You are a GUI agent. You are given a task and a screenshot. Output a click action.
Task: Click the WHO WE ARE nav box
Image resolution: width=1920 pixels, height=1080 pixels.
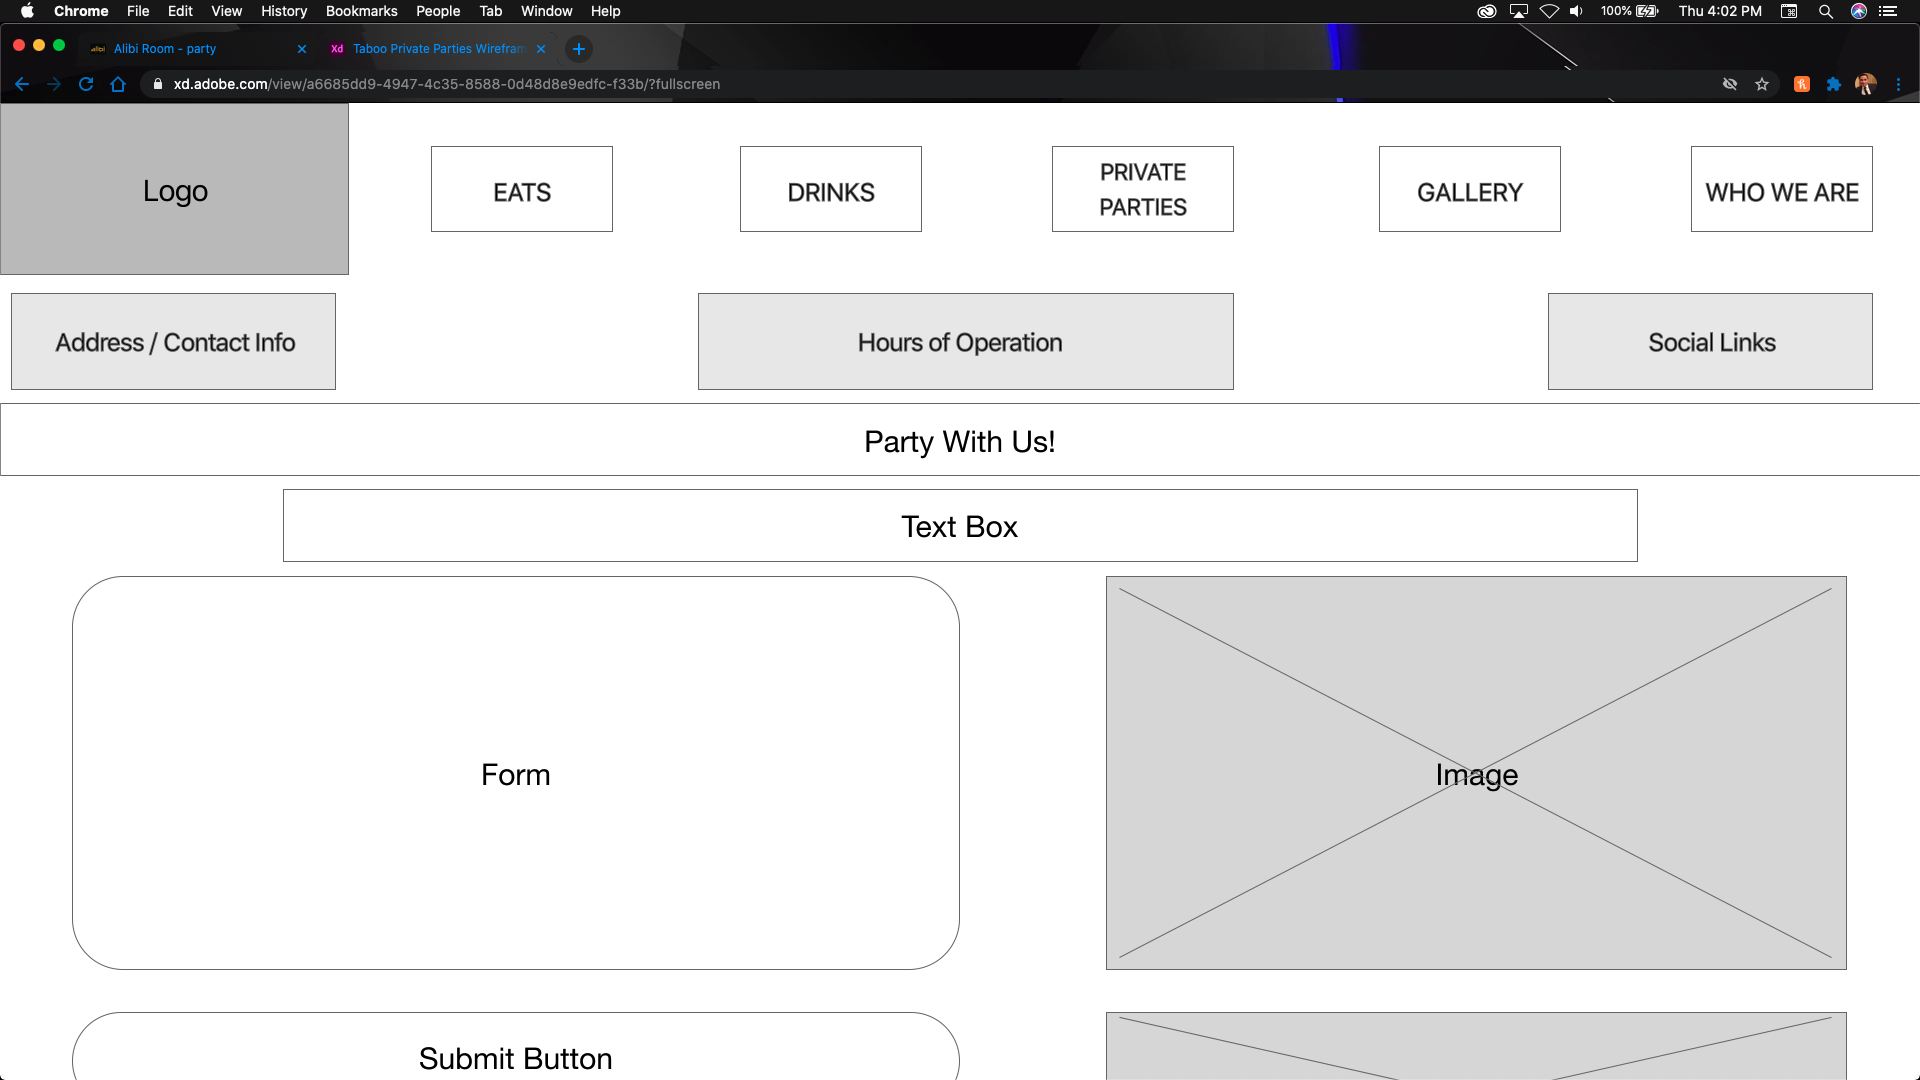1781,190
